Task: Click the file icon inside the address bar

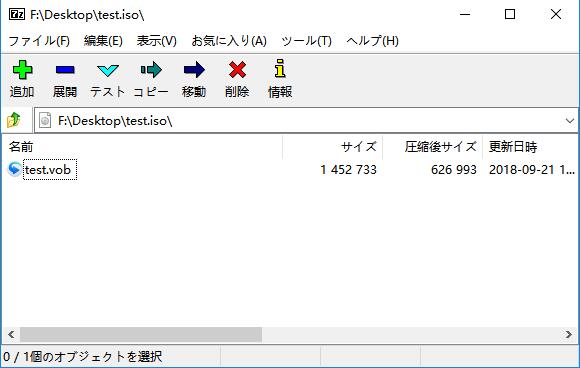Action: pos(45,120)
